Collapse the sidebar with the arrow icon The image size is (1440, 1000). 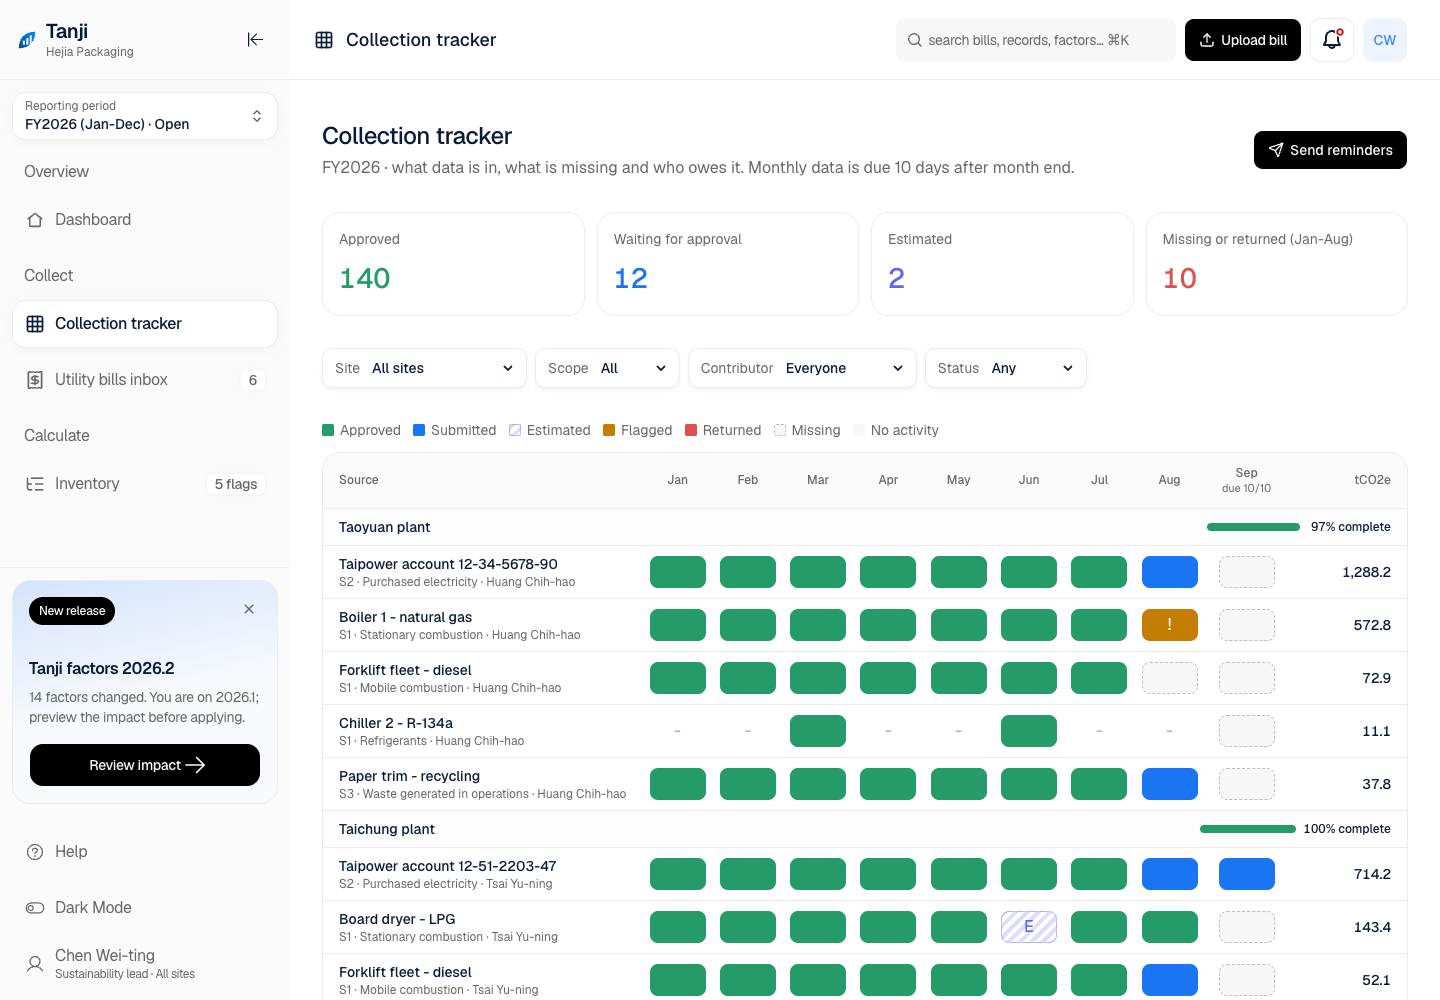point(255,40)
